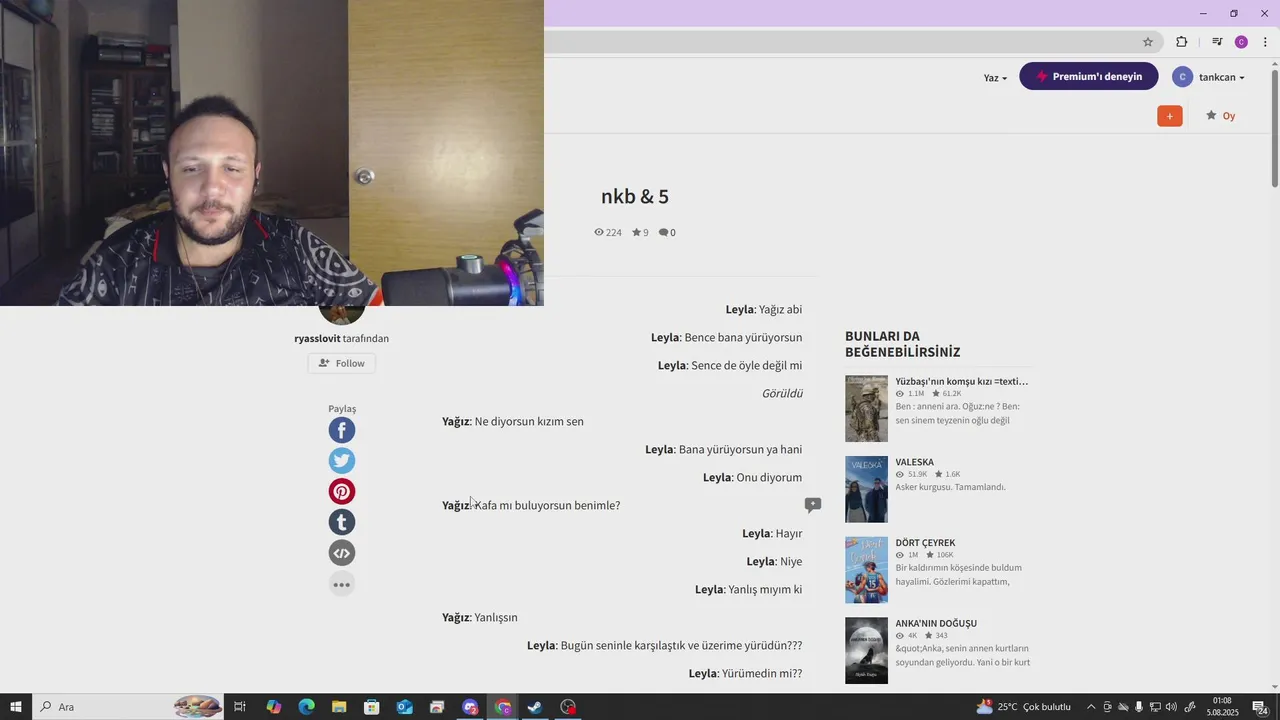The width and height of the screenshot is (1280, 720).
Task: Open the ANKA'NIN DOĞUŞU story link
Action: pyautogui.click(x=936, y=624)
